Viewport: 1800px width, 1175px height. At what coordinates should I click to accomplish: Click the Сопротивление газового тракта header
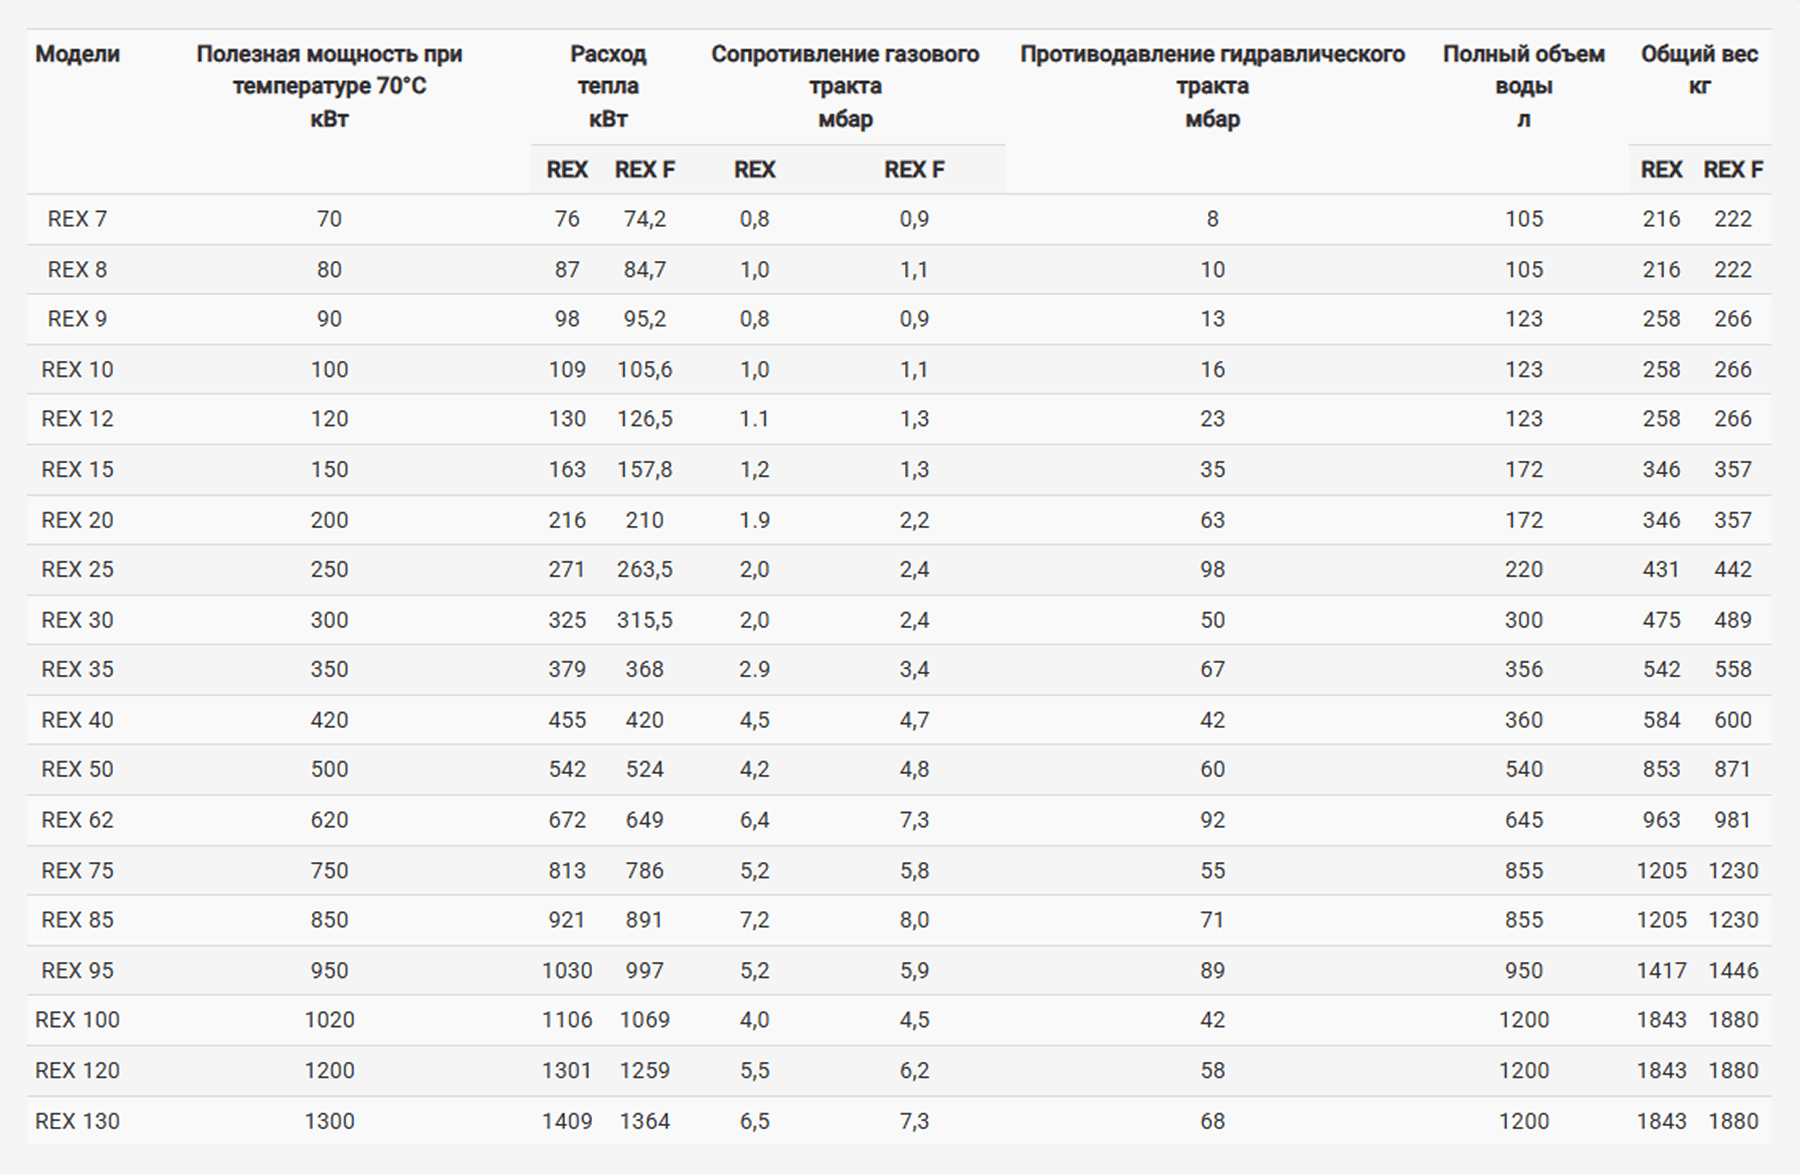[845, 86]
